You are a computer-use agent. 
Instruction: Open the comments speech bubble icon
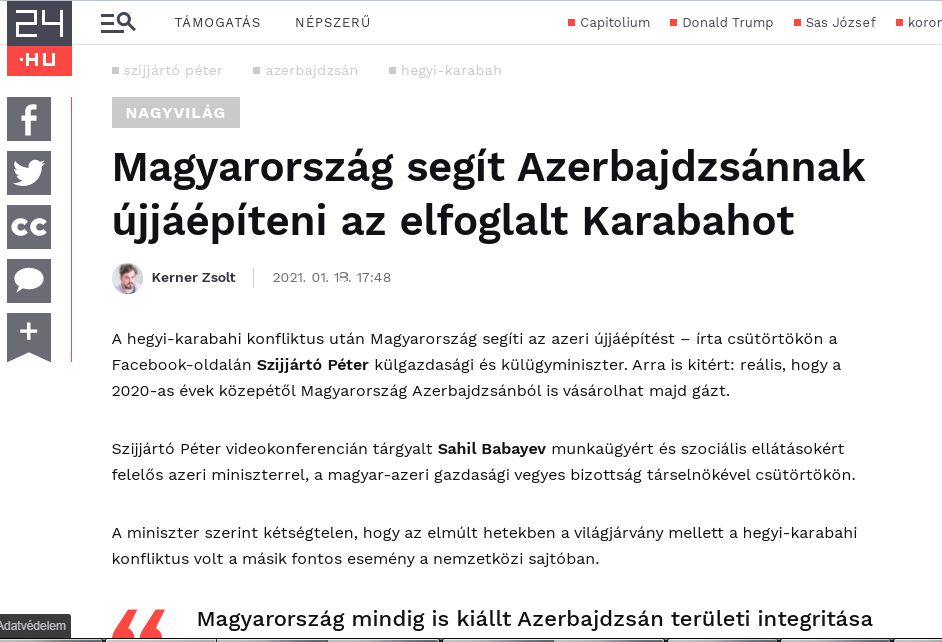click(29, 281)
